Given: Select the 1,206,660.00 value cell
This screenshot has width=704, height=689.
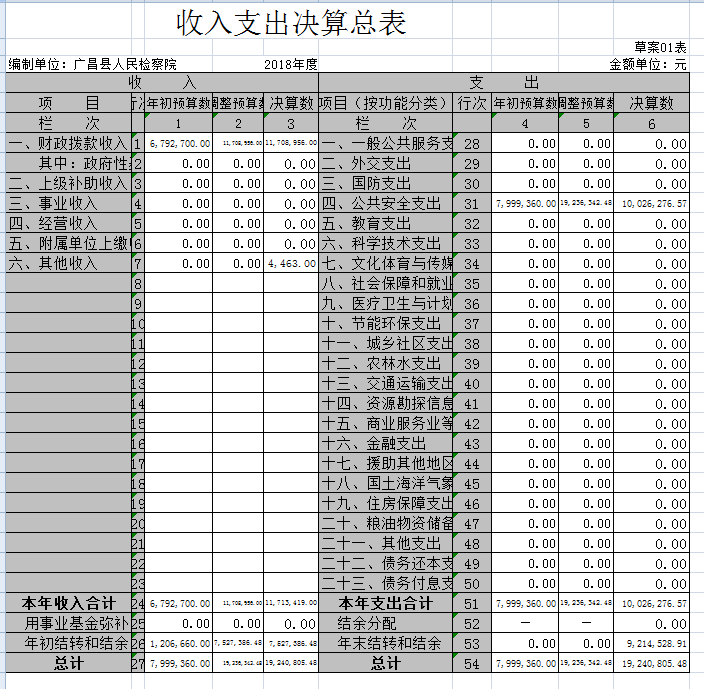Looking at the screenshot, I should point(179,644).
